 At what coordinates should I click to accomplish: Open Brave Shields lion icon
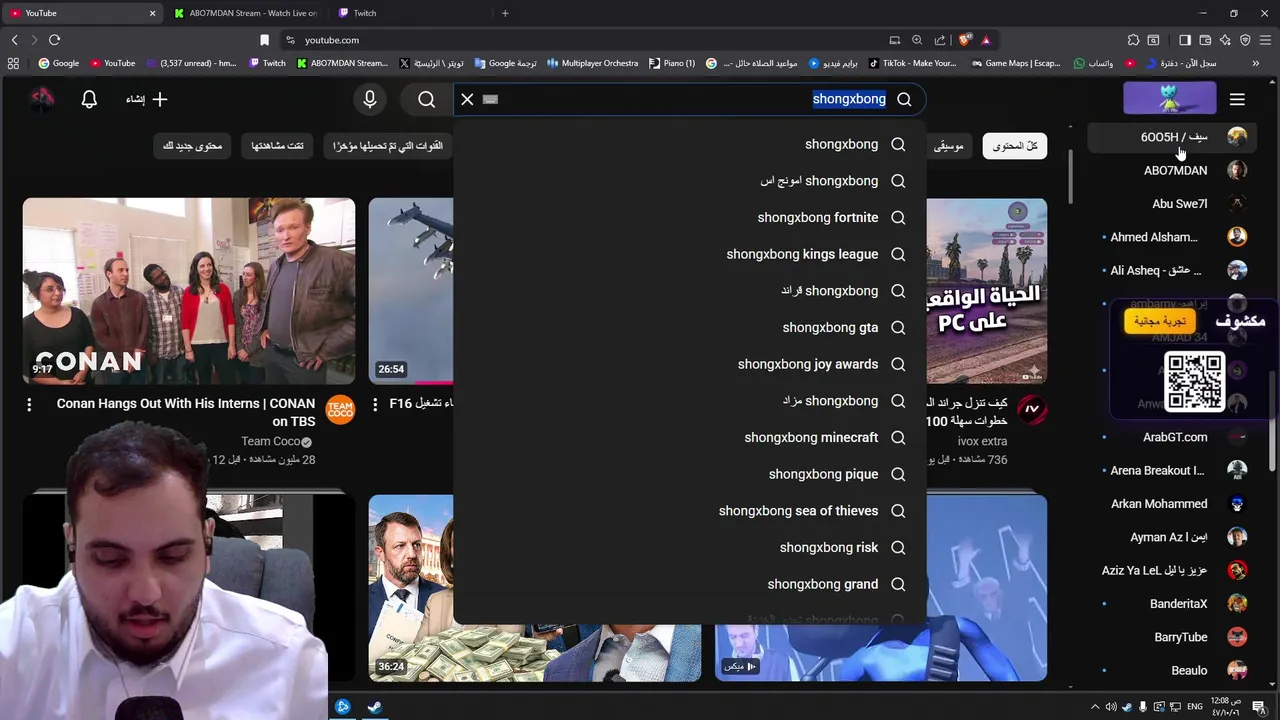pos(965,40)
